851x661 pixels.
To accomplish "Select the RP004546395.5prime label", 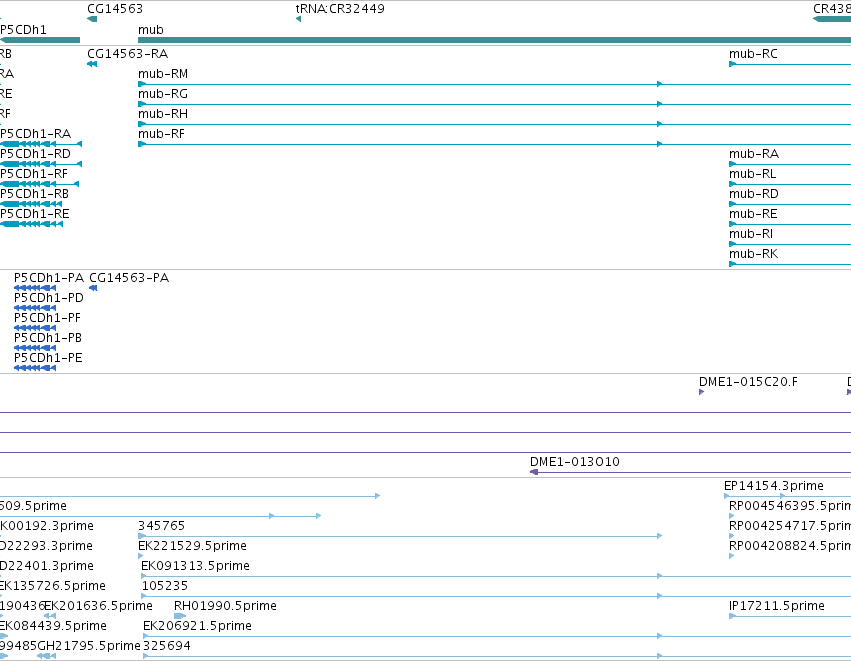I will pyautogui.click(x=790, y=506).
